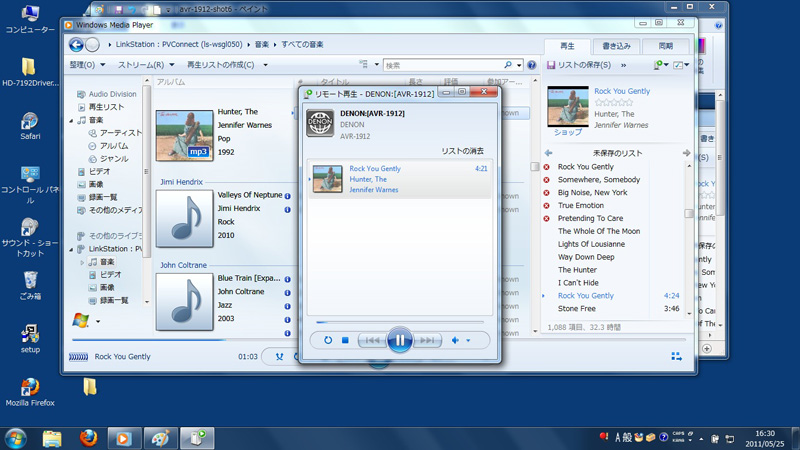800x450 pixels.
Task: Select Way Down Deep in playlist
Action: pos(586,257)
